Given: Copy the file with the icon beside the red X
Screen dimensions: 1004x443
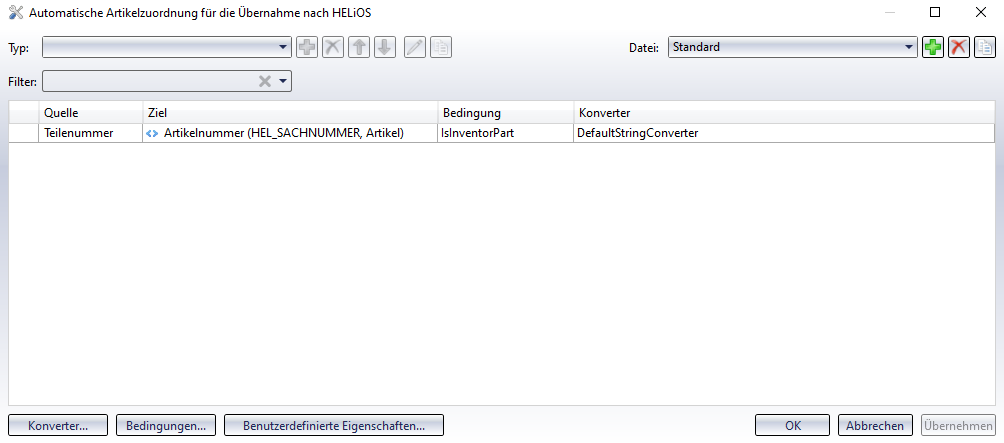Looking at the screenshot, I should 985,47.
